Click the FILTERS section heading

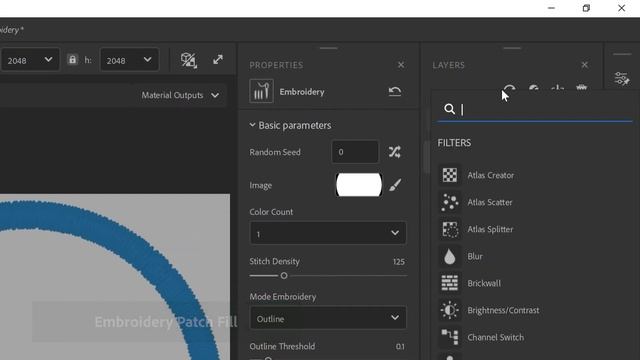454,143
